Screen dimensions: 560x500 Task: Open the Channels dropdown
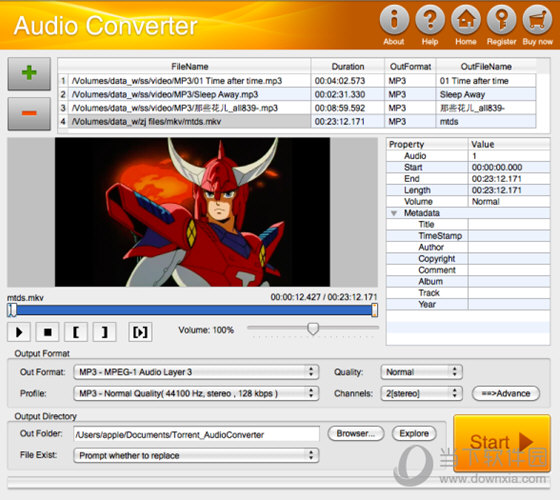point(421,394)
